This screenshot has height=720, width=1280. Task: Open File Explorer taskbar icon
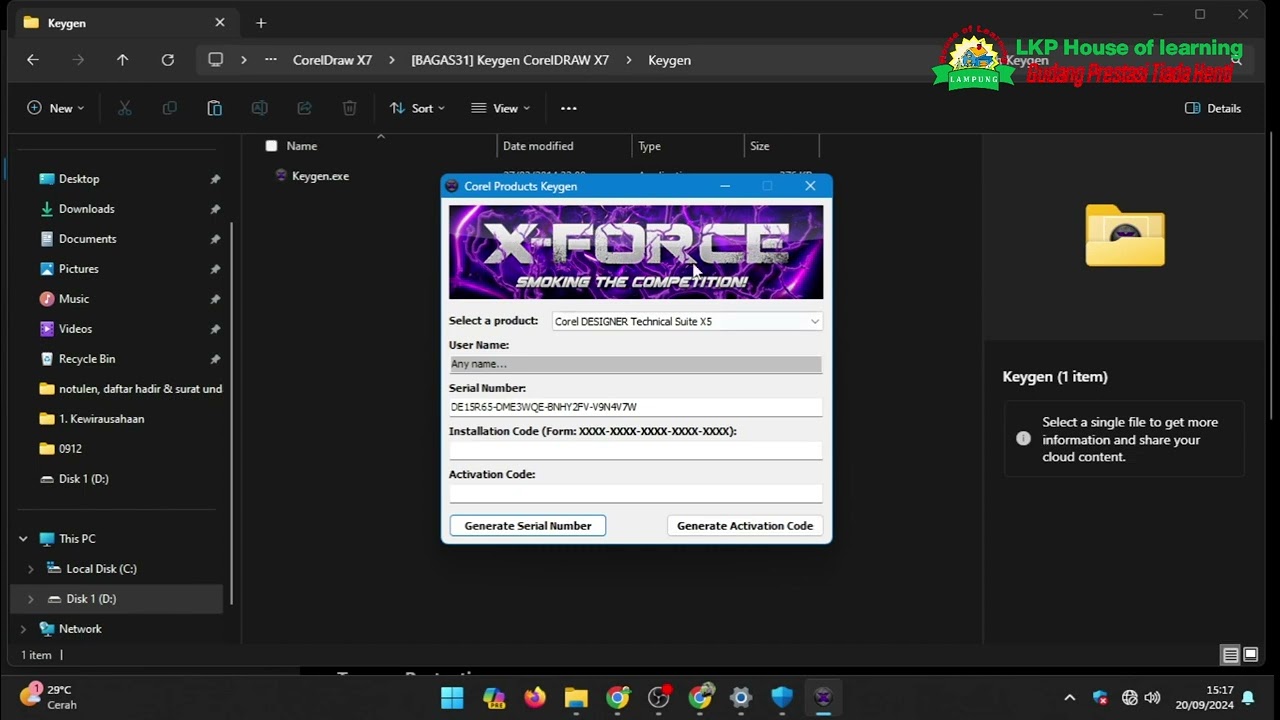(576, 697)
